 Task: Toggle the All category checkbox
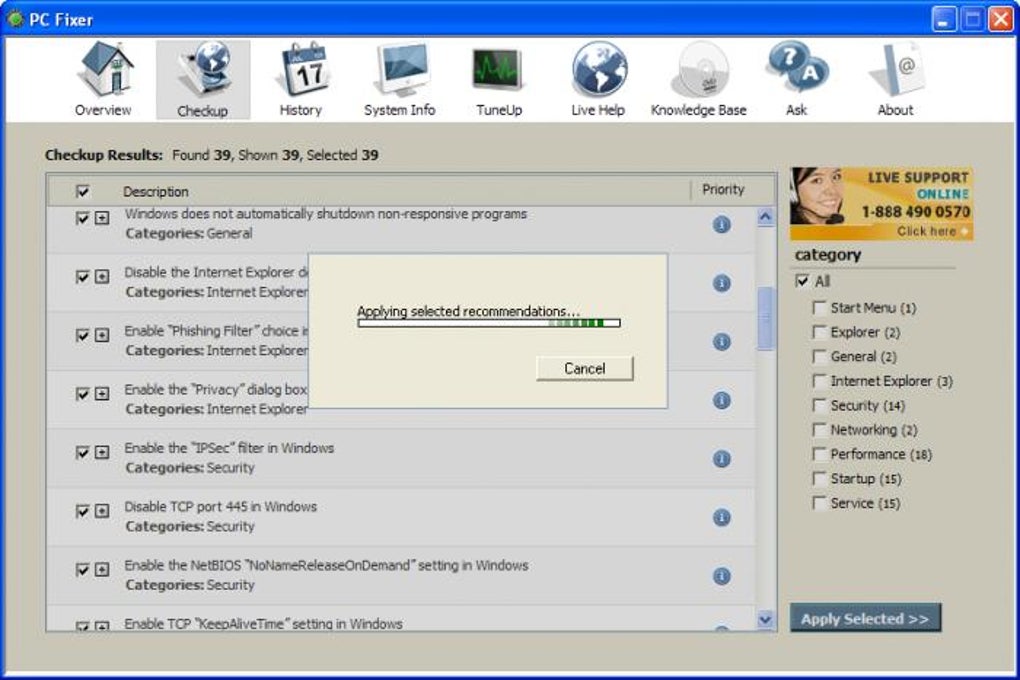(802, 281)
